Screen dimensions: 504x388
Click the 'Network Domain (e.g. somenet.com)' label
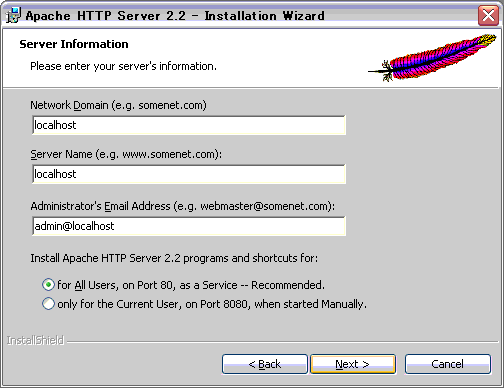point(118,105)
